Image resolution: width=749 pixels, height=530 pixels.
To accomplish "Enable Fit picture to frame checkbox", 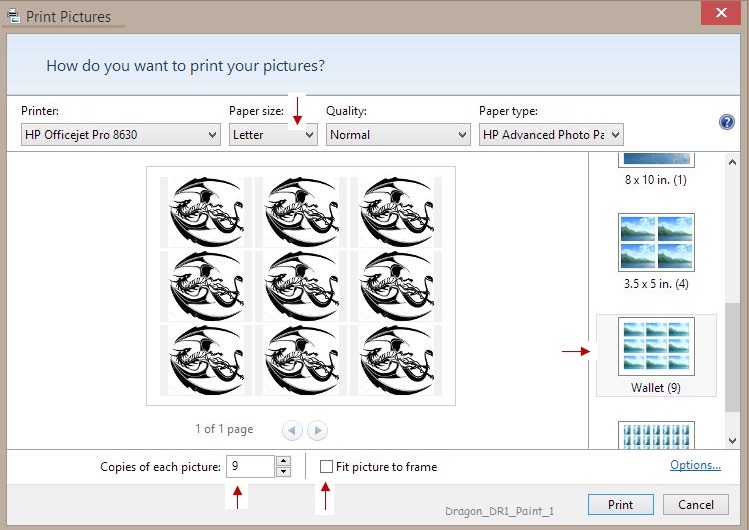I will point(327,466).
